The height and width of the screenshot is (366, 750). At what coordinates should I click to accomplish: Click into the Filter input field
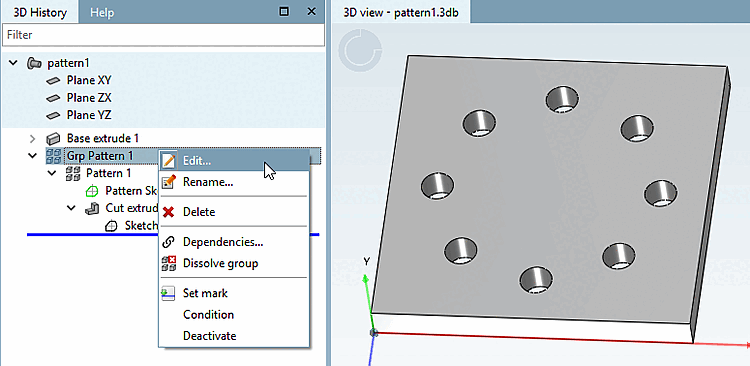click(x=164, y=35)
